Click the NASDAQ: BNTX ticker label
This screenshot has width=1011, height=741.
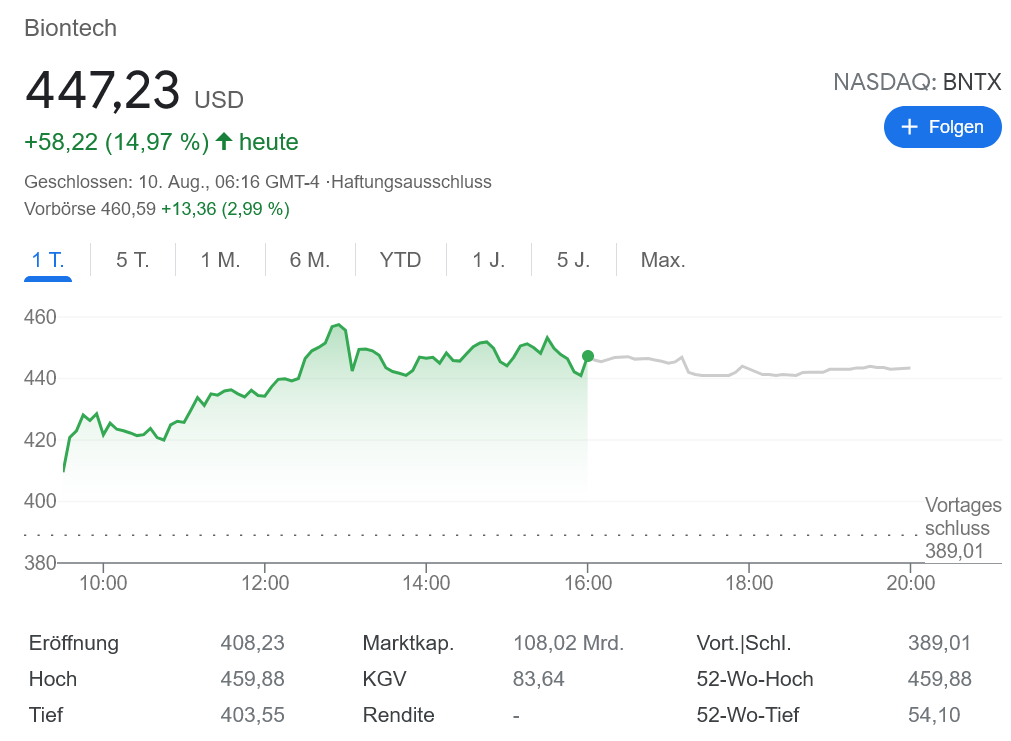pyautogui.click(x=917, y=82)
